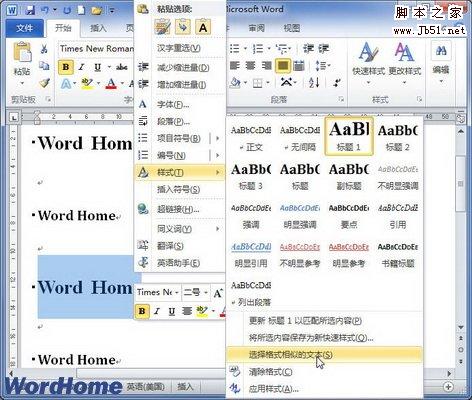472x400 pixels.
Task: Open the File tab (文件)
Action: point(24,28)
